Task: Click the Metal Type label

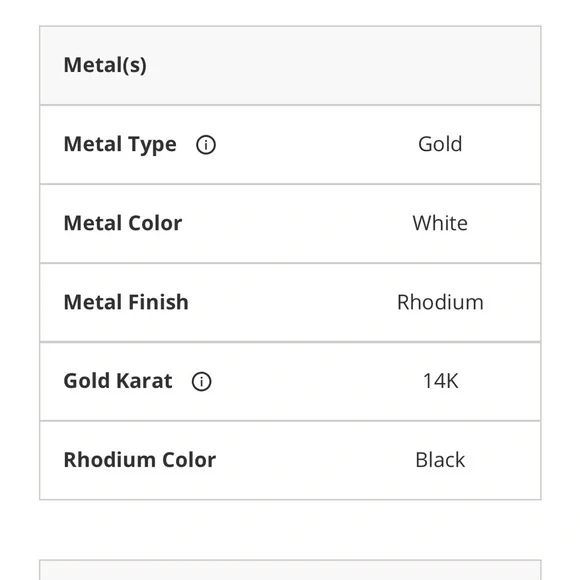Action: tap(120, 144)
